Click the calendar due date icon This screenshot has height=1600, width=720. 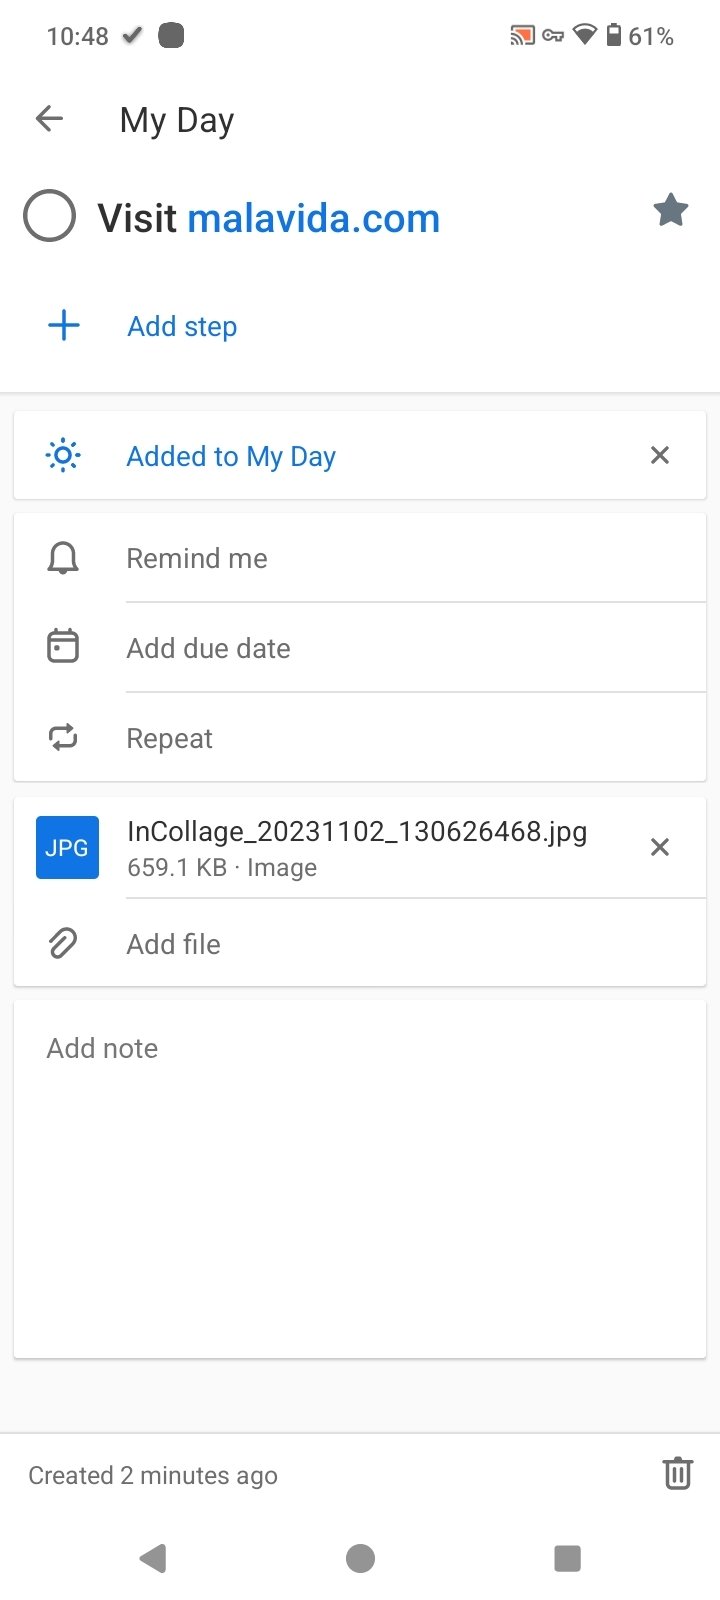pyautogui.click(x=63, y=647)
